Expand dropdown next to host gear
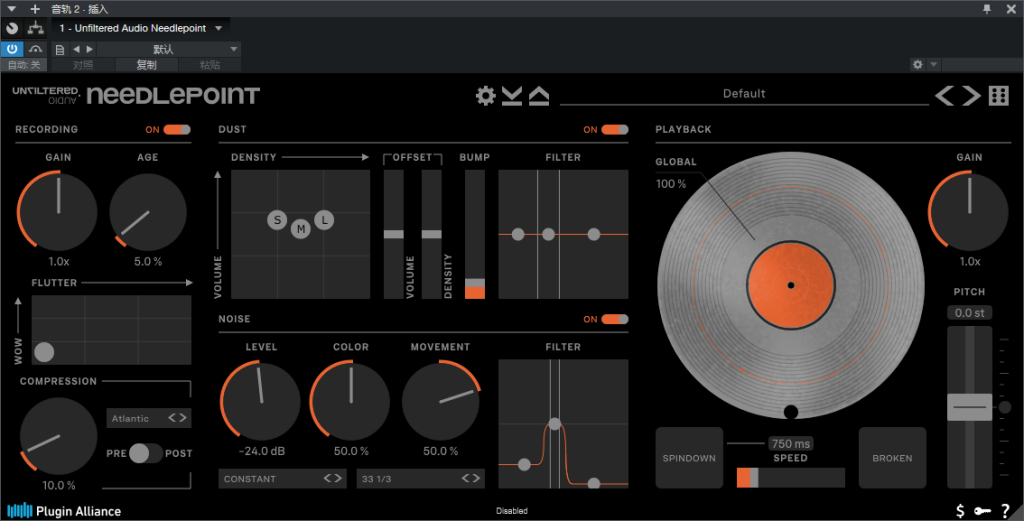The height and width of the screenshot is (521, 1024). point(933,65)
